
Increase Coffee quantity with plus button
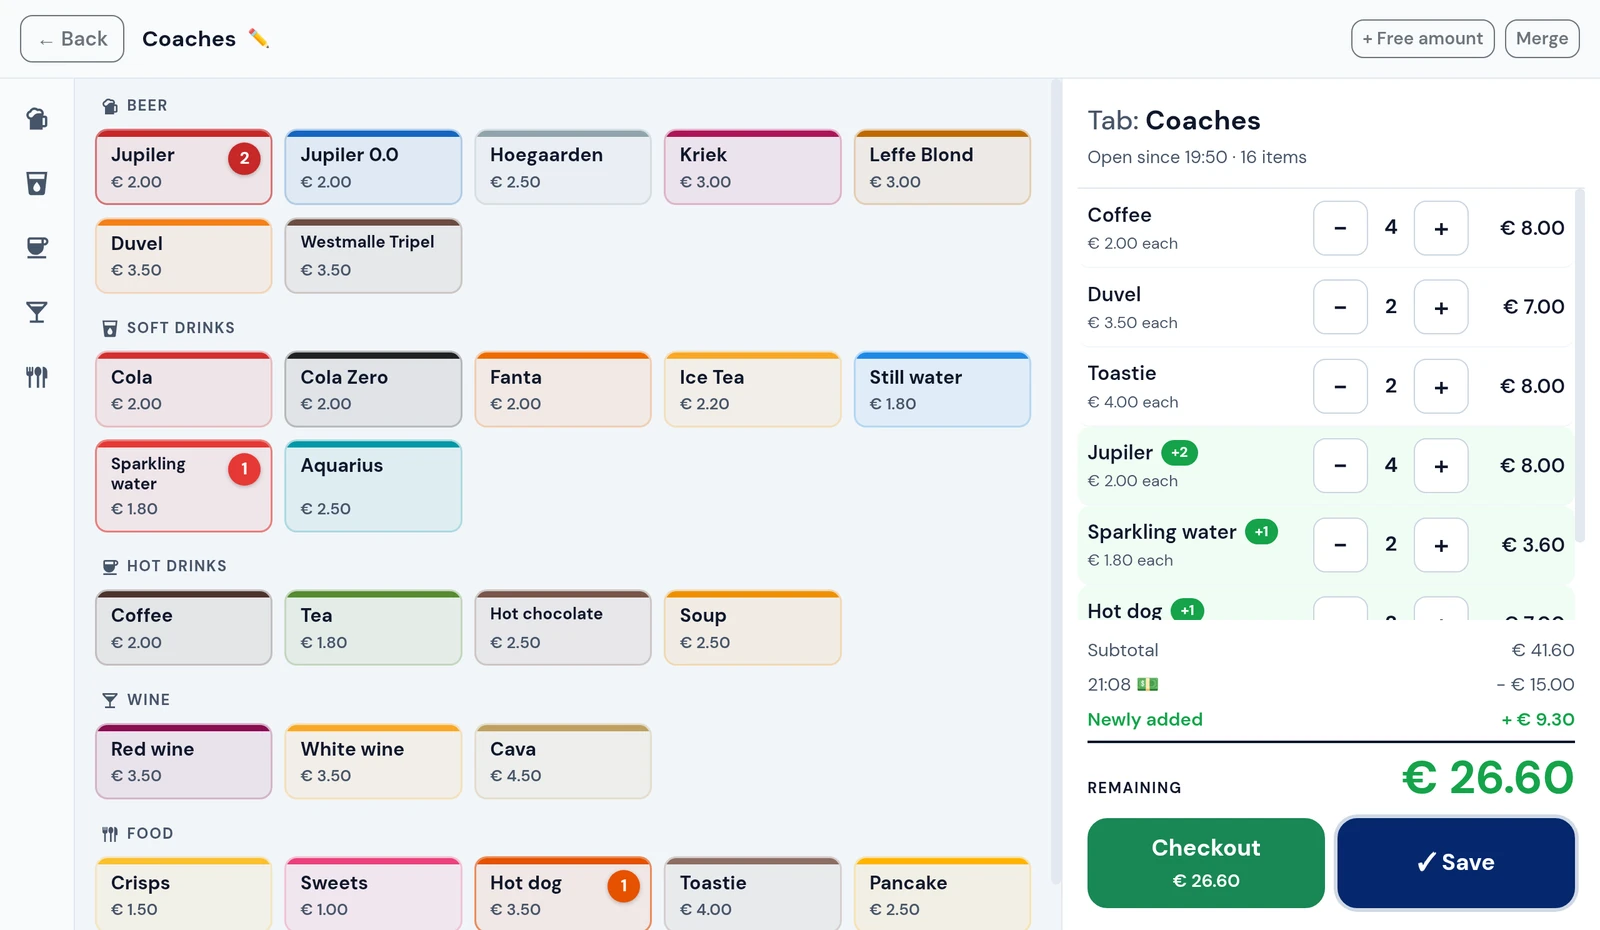tap(1441, 228)
